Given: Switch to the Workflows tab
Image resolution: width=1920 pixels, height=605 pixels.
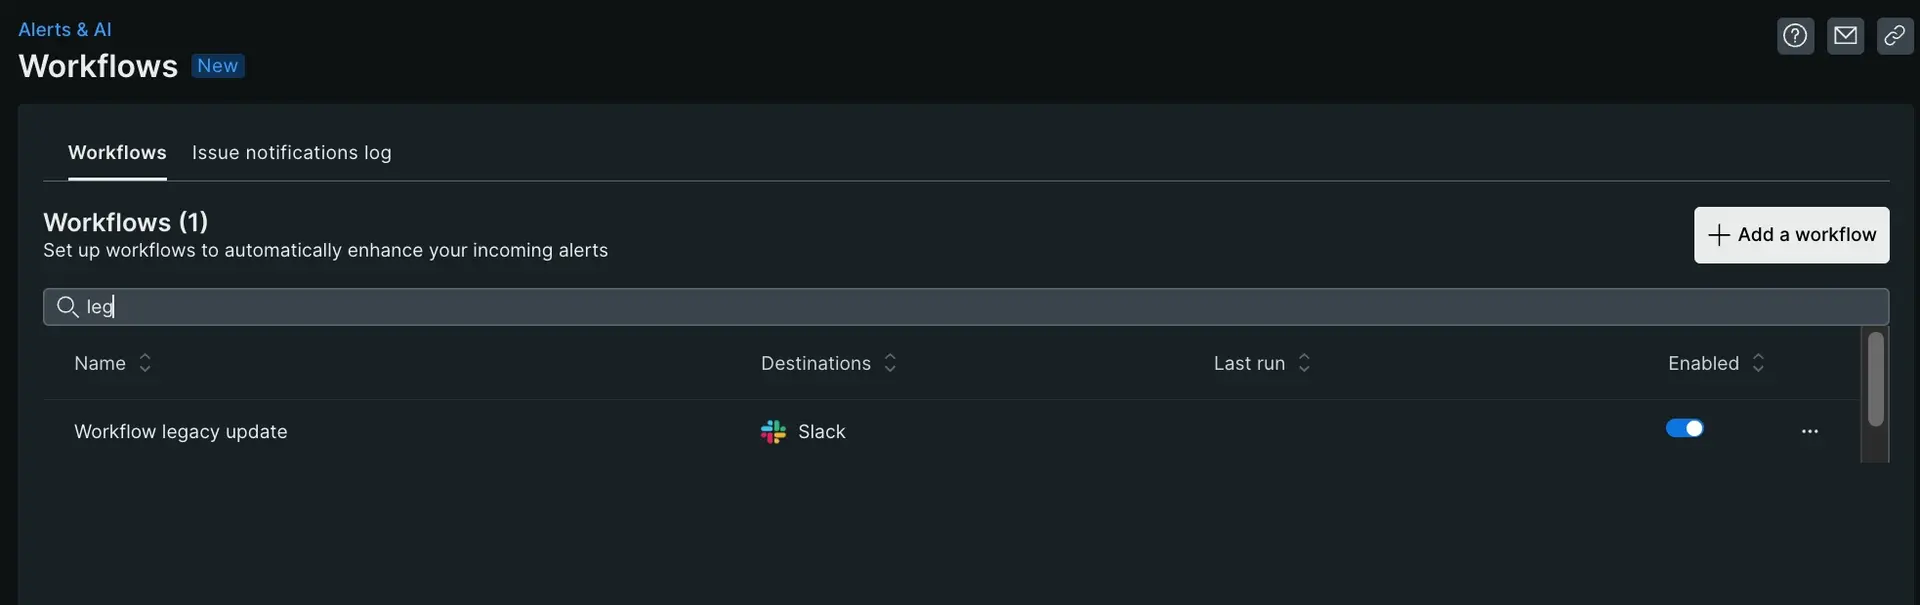Looking at the screenshot, I should coord(117,153).
